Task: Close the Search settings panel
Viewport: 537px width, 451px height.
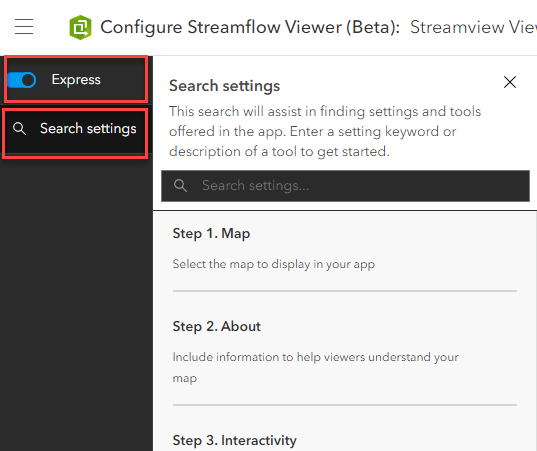Action: coord(510,82)
